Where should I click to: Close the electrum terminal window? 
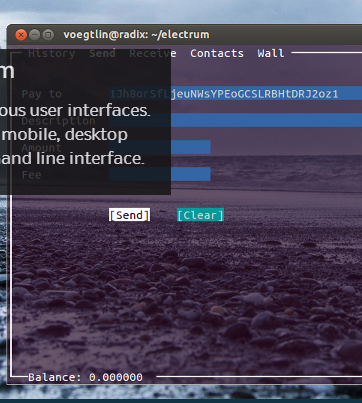coord(21,35)
